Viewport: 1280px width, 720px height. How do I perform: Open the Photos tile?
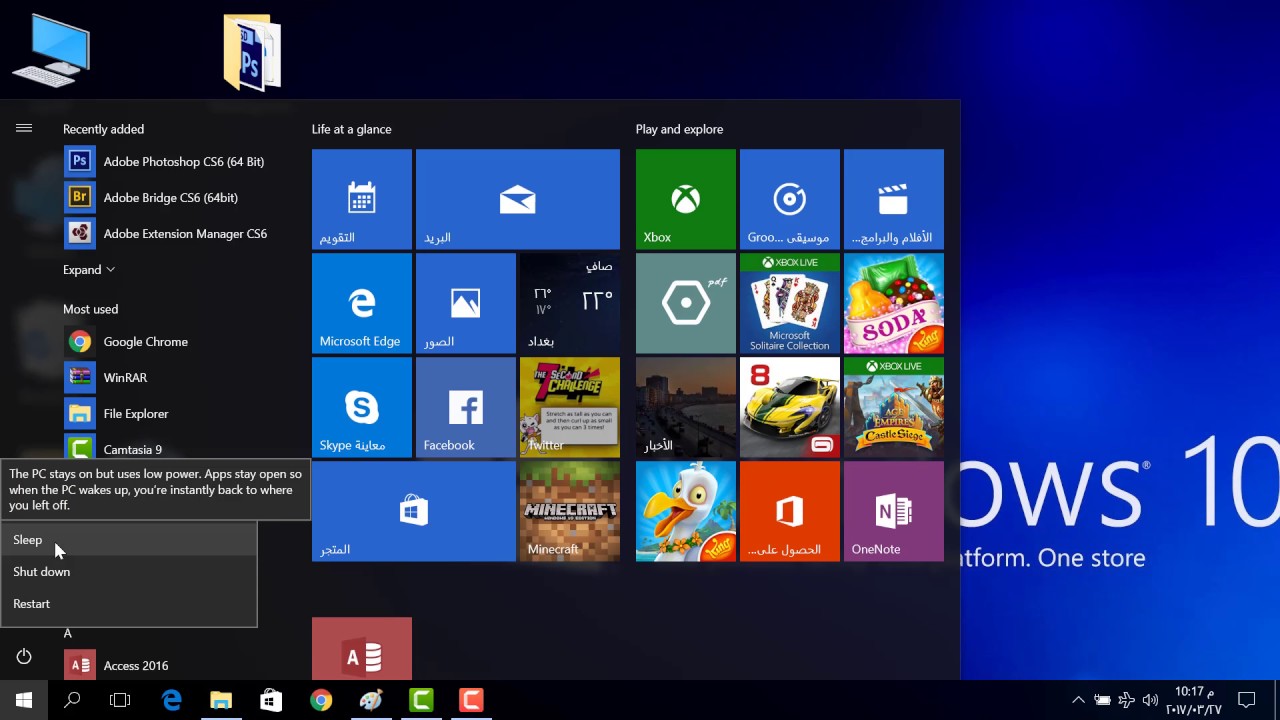[466, 303]
